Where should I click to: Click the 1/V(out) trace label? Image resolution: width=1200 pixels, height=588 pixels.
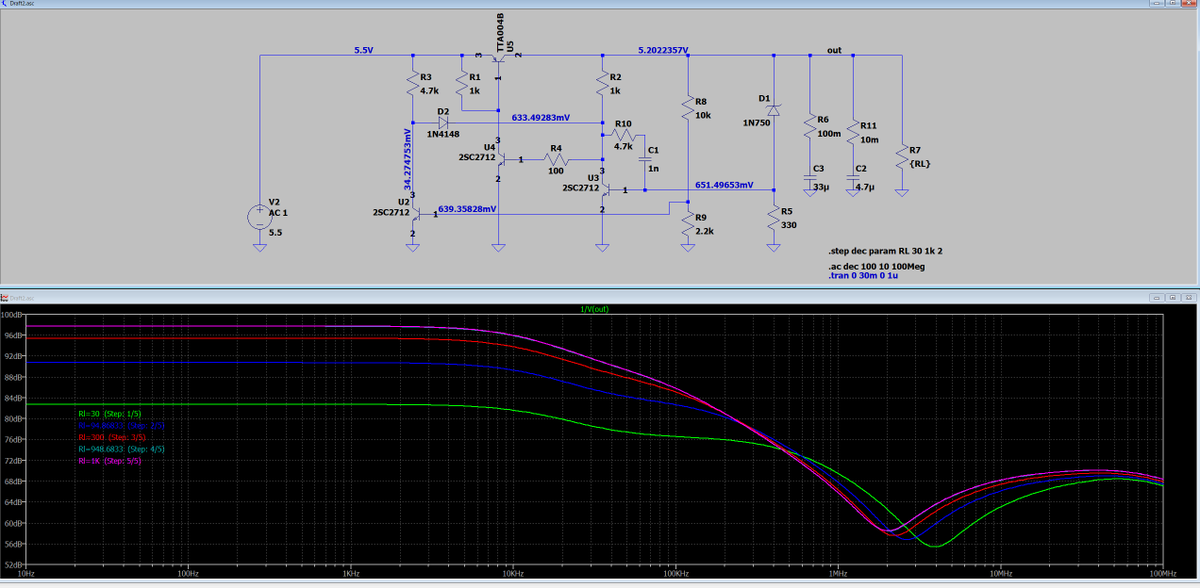click(595, 309)
